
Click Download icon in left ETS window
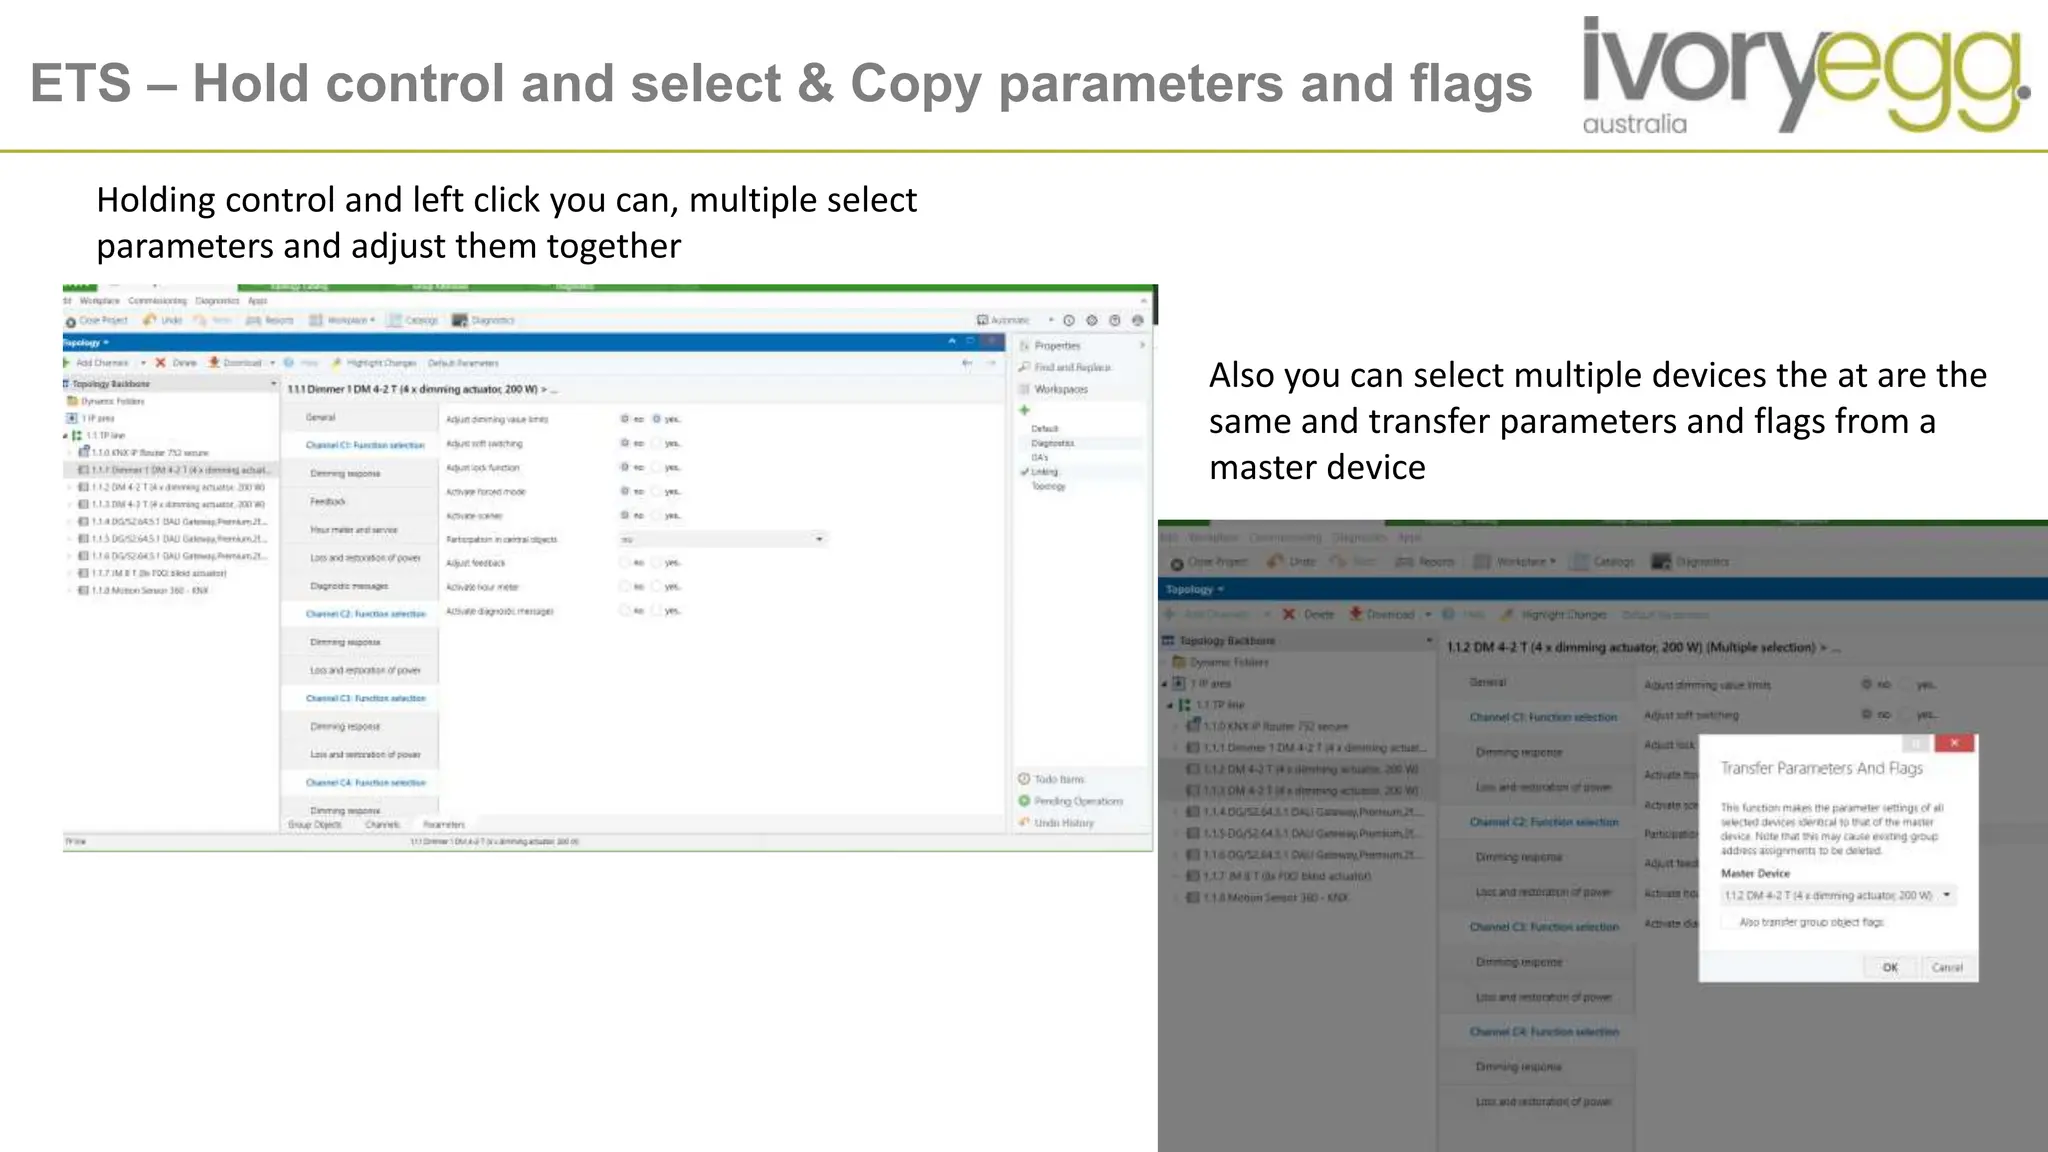[x=214, y=362]
